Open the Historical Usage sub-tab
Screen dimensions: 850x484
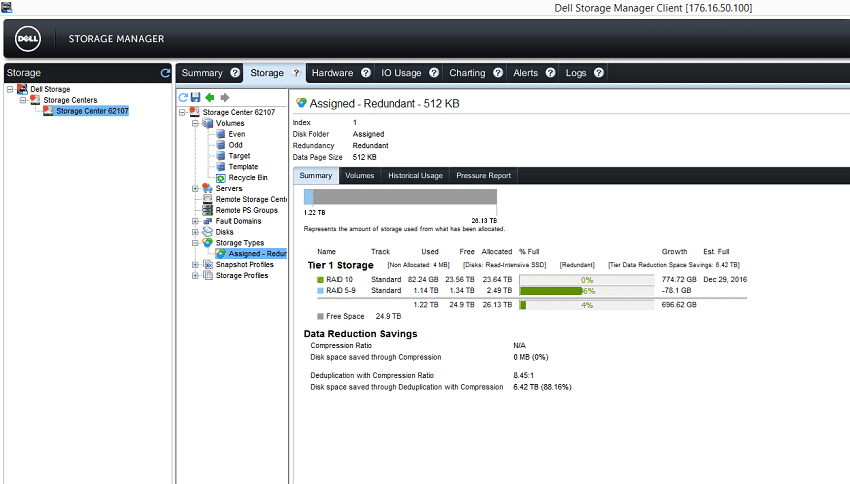click(415, 176)
